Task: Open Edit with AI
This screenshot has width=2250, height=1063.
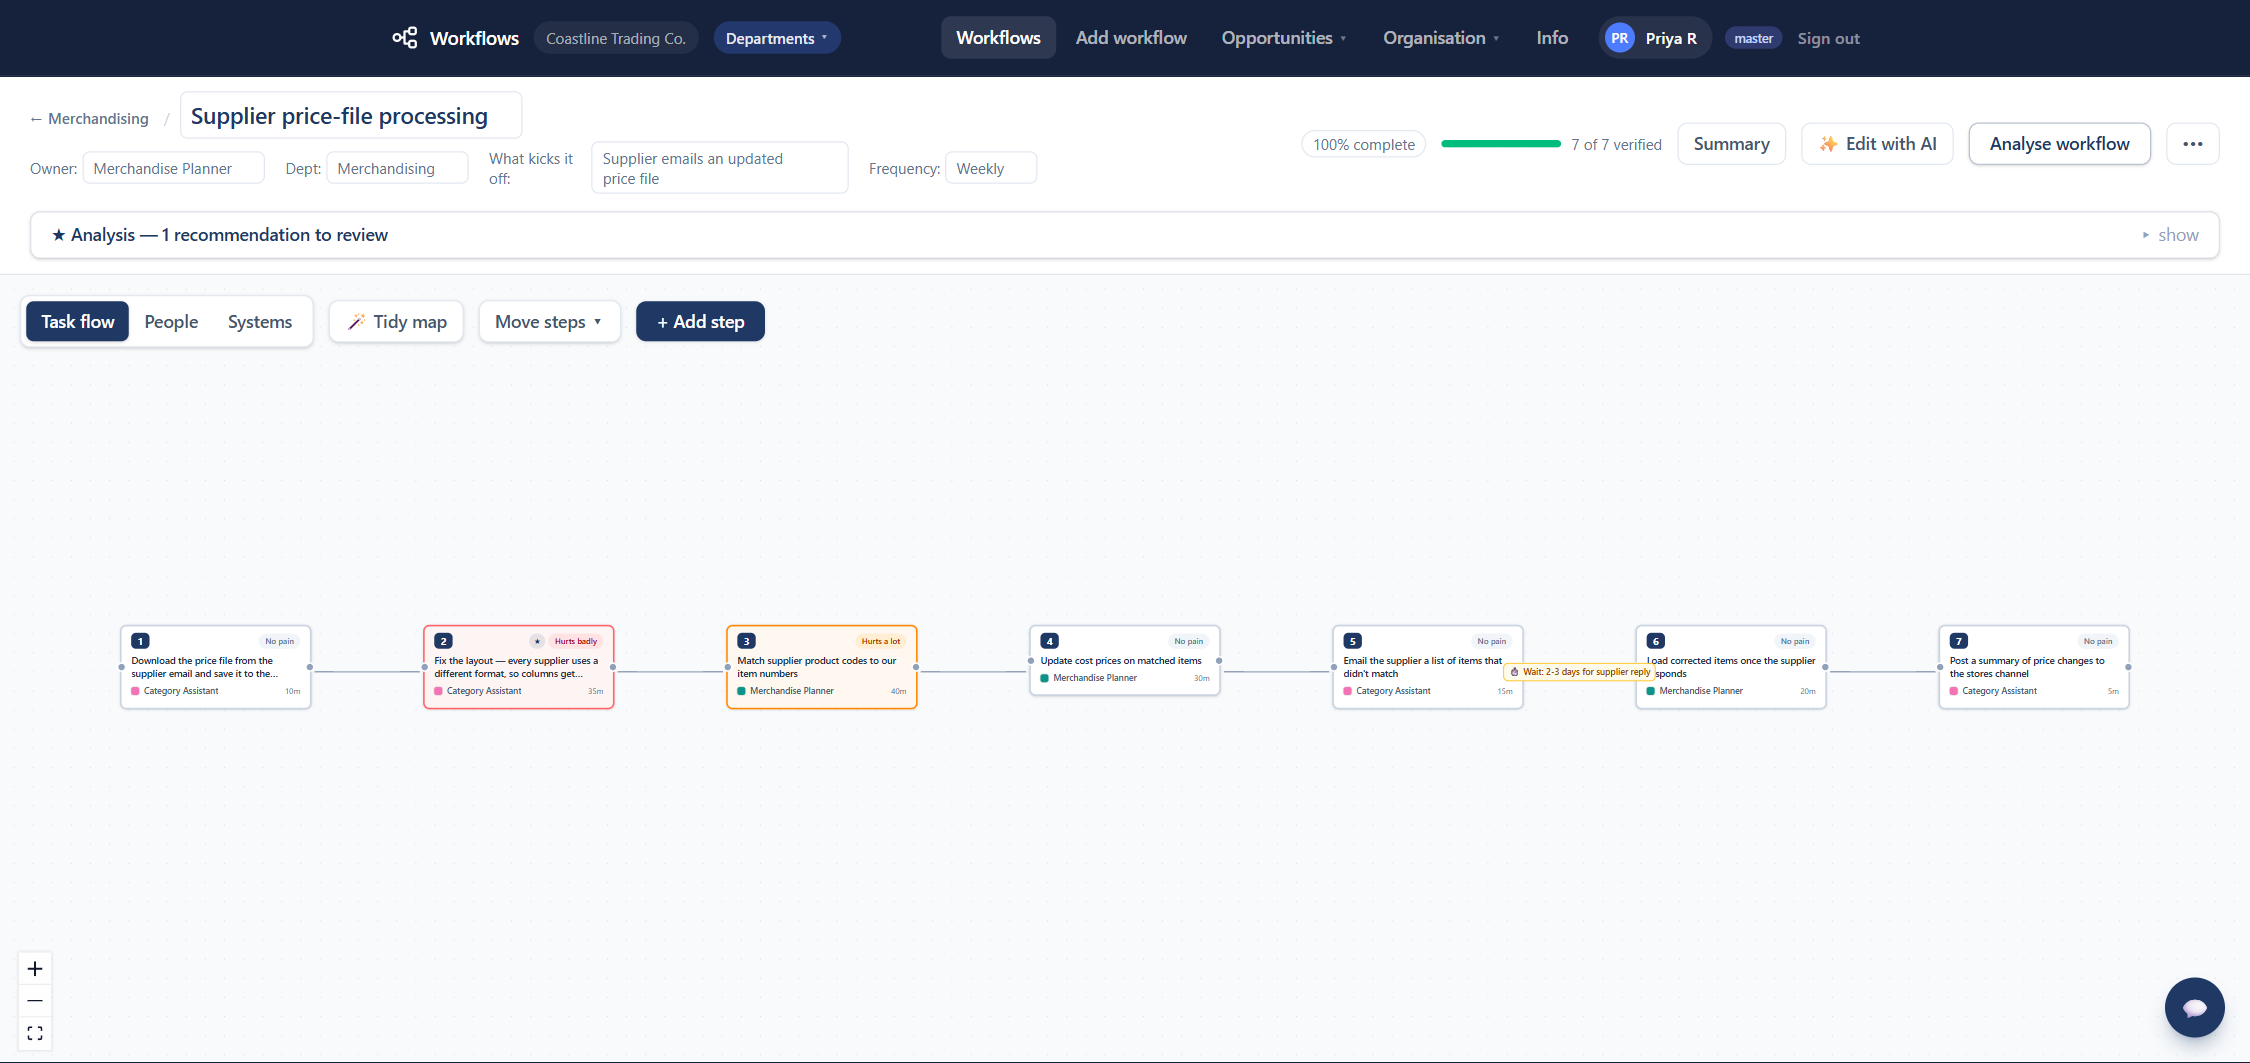Action: (1877, 144)
